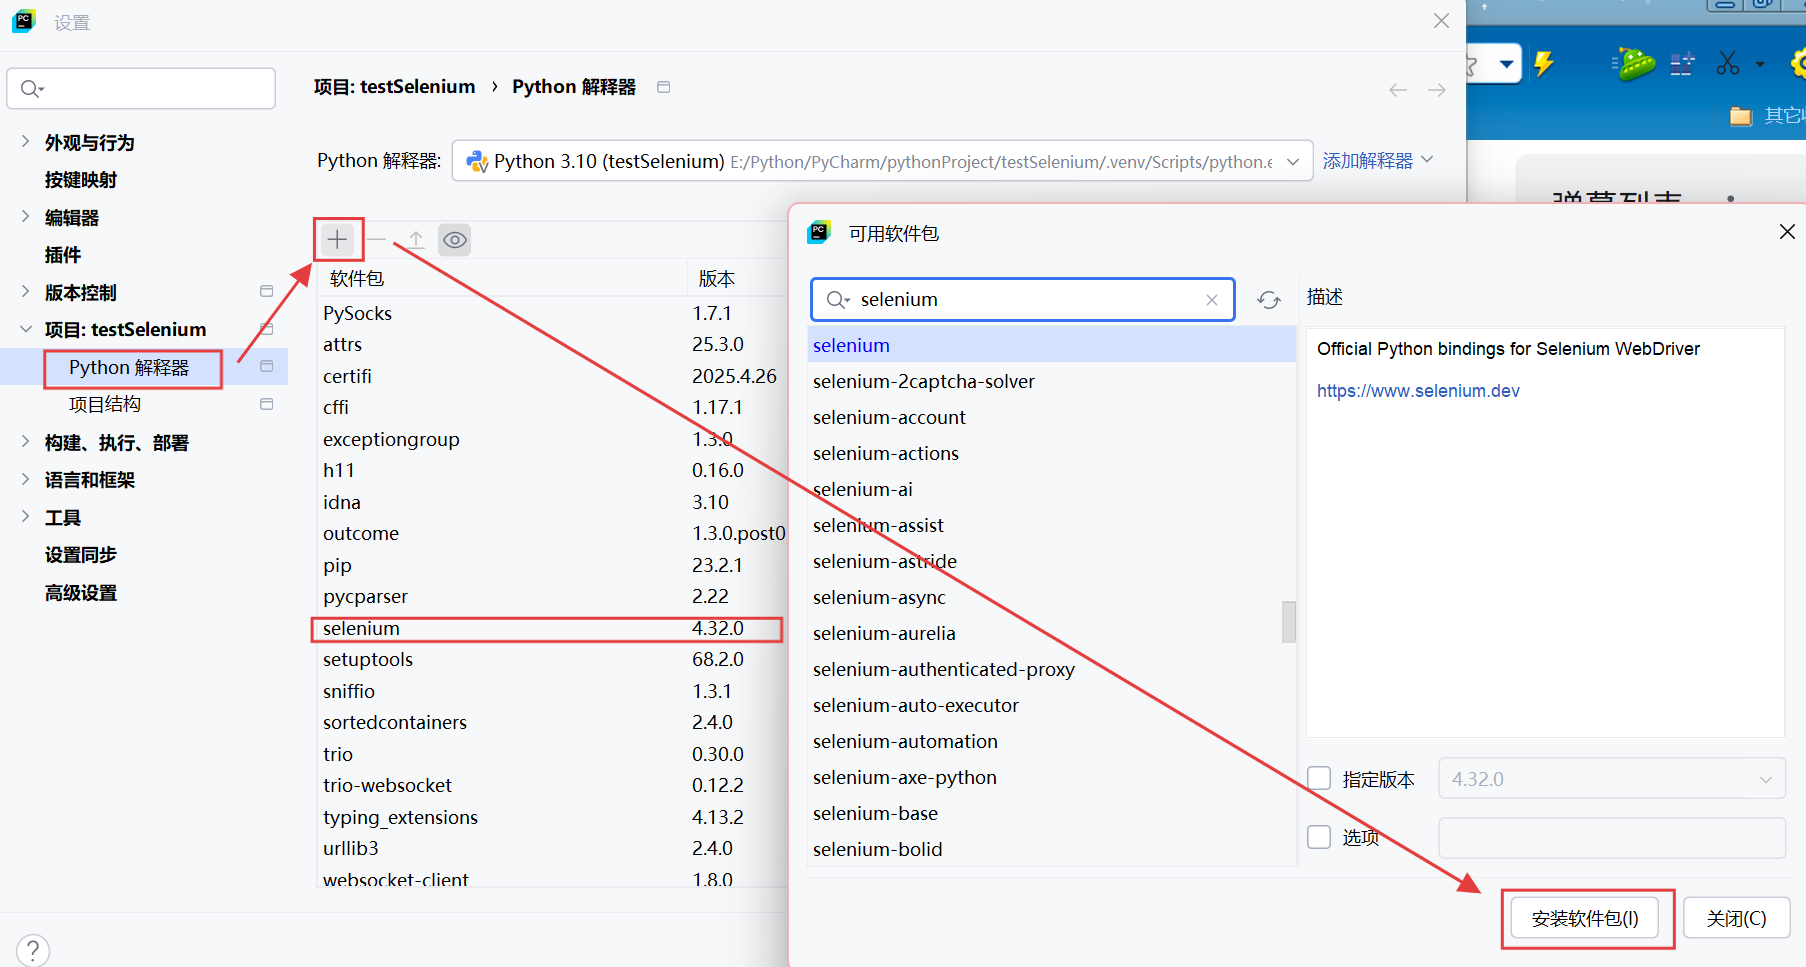Toggle the eye icon to show early releases
Screen dimensions: 1806x967
tap(455, 240)
